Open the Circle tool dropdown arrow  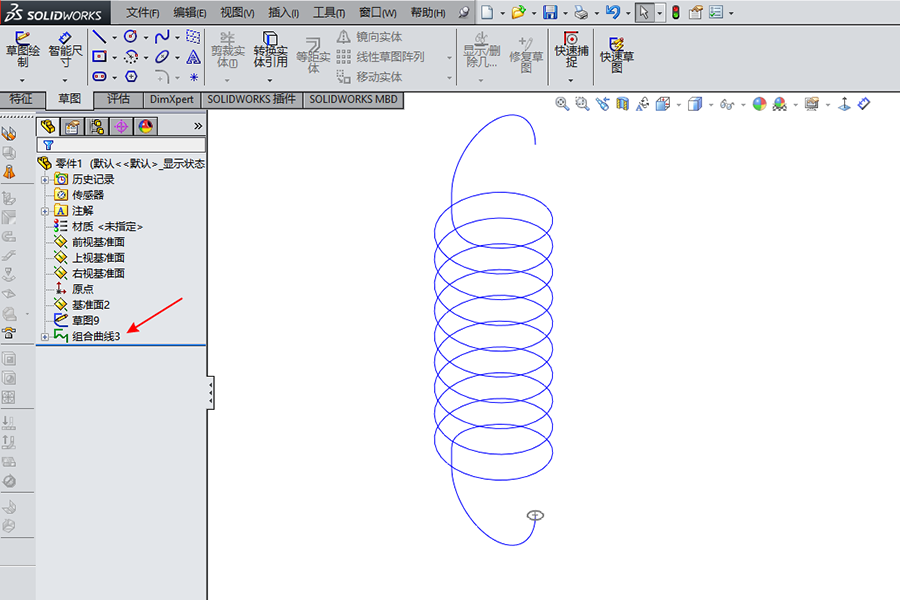click(146, 37)
